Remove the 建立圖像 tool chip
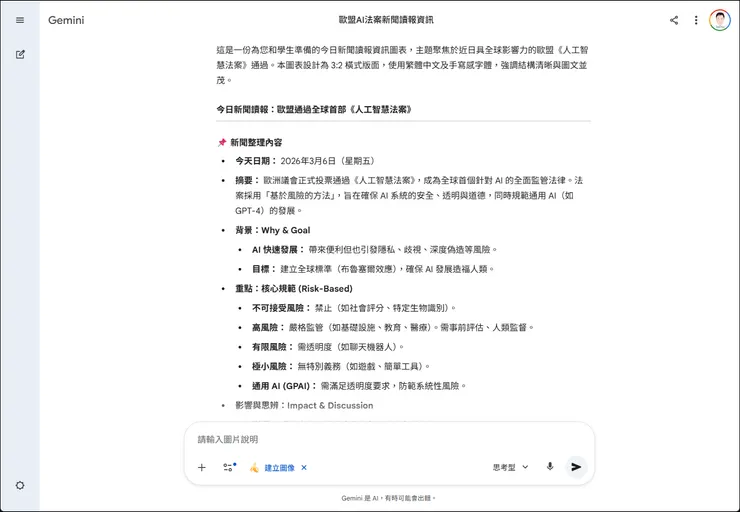The image size is (740, 512). [304, 468]
